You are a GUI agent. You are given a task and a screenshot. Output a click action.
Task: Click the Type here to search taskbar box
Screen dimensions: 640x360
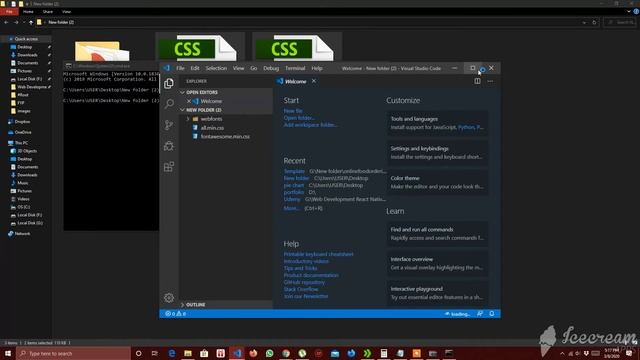pos(73,353)
